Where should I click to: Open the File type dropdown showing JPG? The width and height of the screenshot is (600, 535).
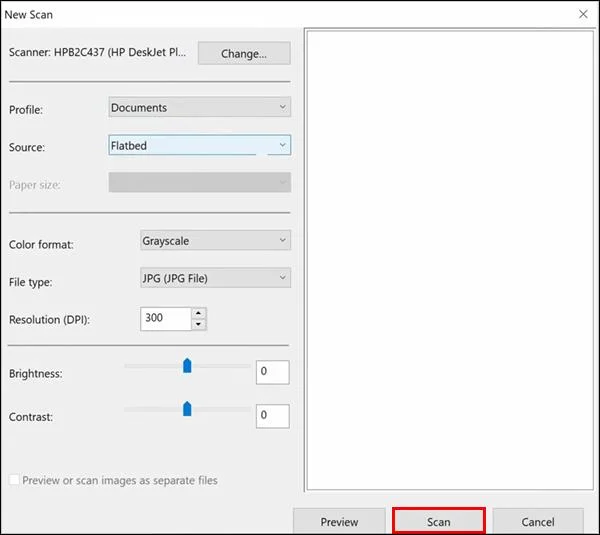pos(215,278)
